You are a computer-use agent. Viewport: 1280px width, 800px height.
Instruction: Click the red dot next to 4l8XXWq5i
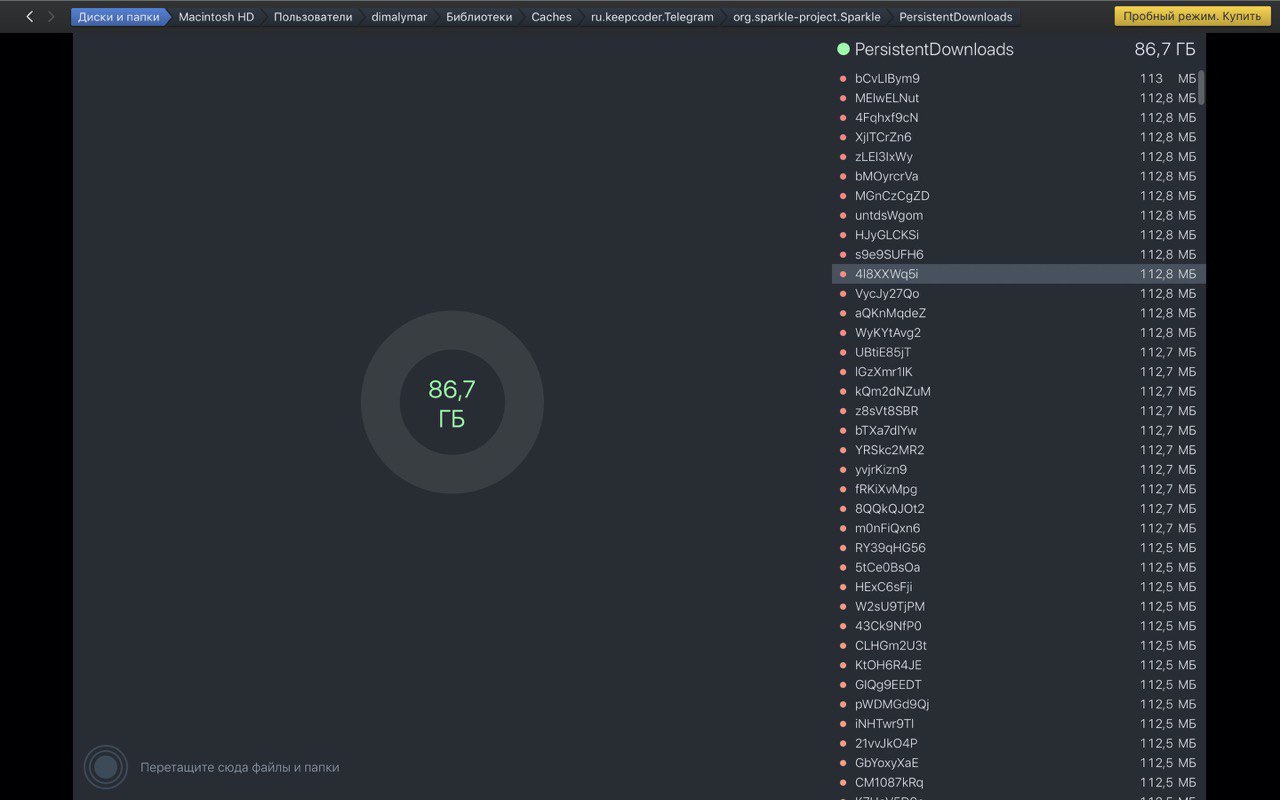pyautogui.click(x=843, y=274)
